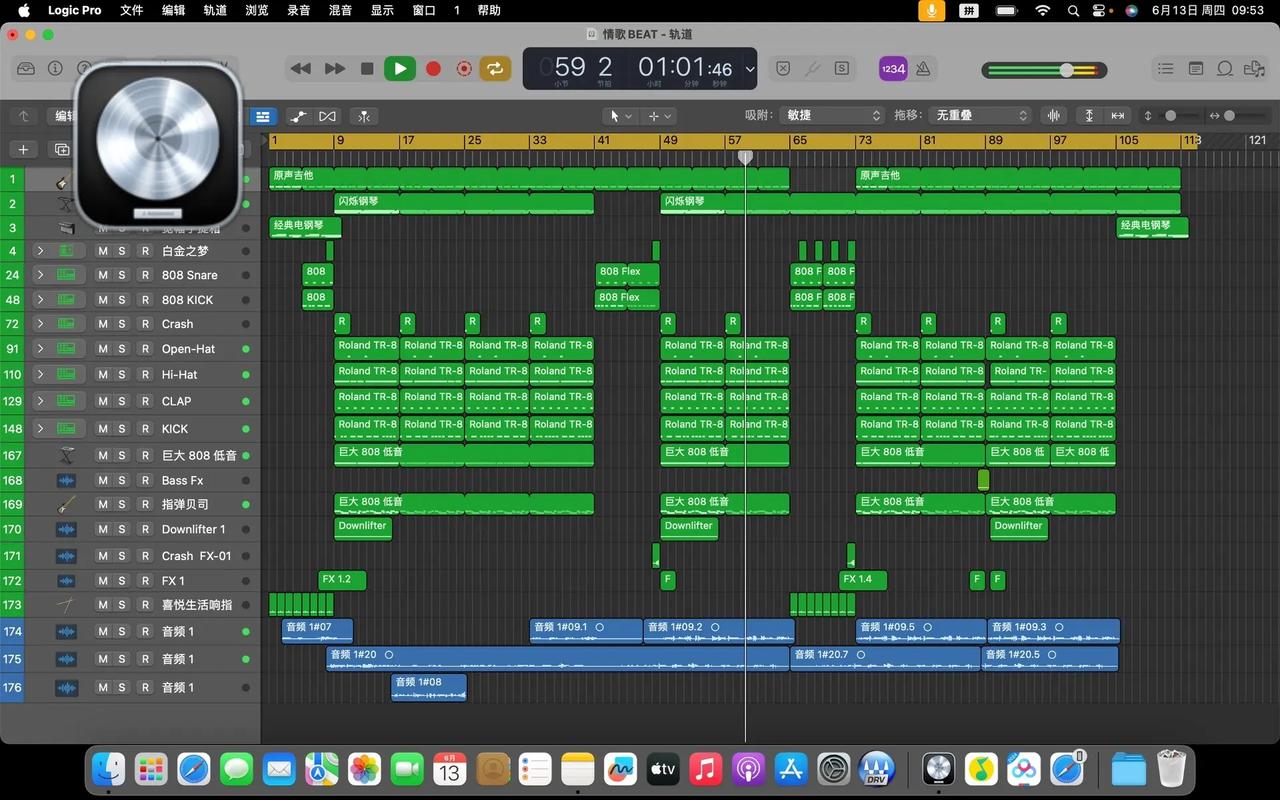The height and width of the screenshot is (800, 1280).
Task: Click the add track plus button
Action: tap(23, 149)
